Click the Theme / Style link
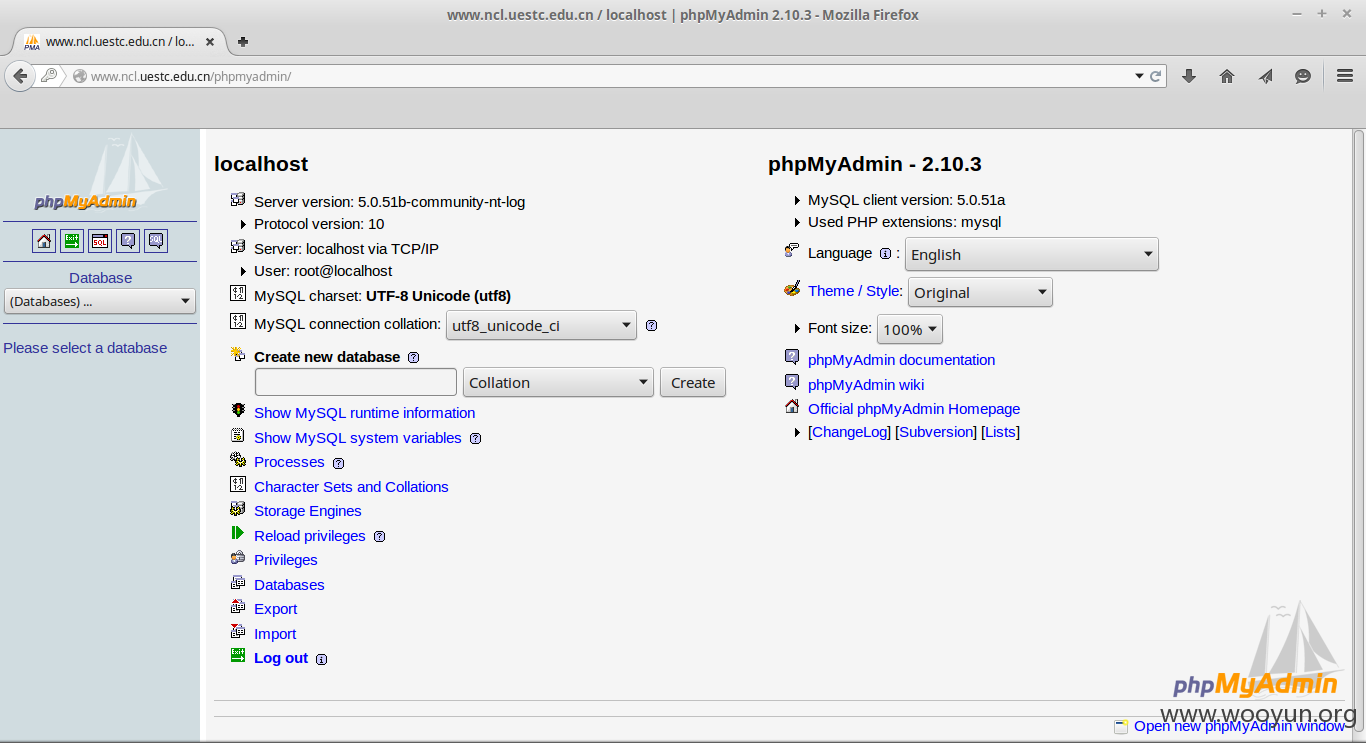 [855, 291]
